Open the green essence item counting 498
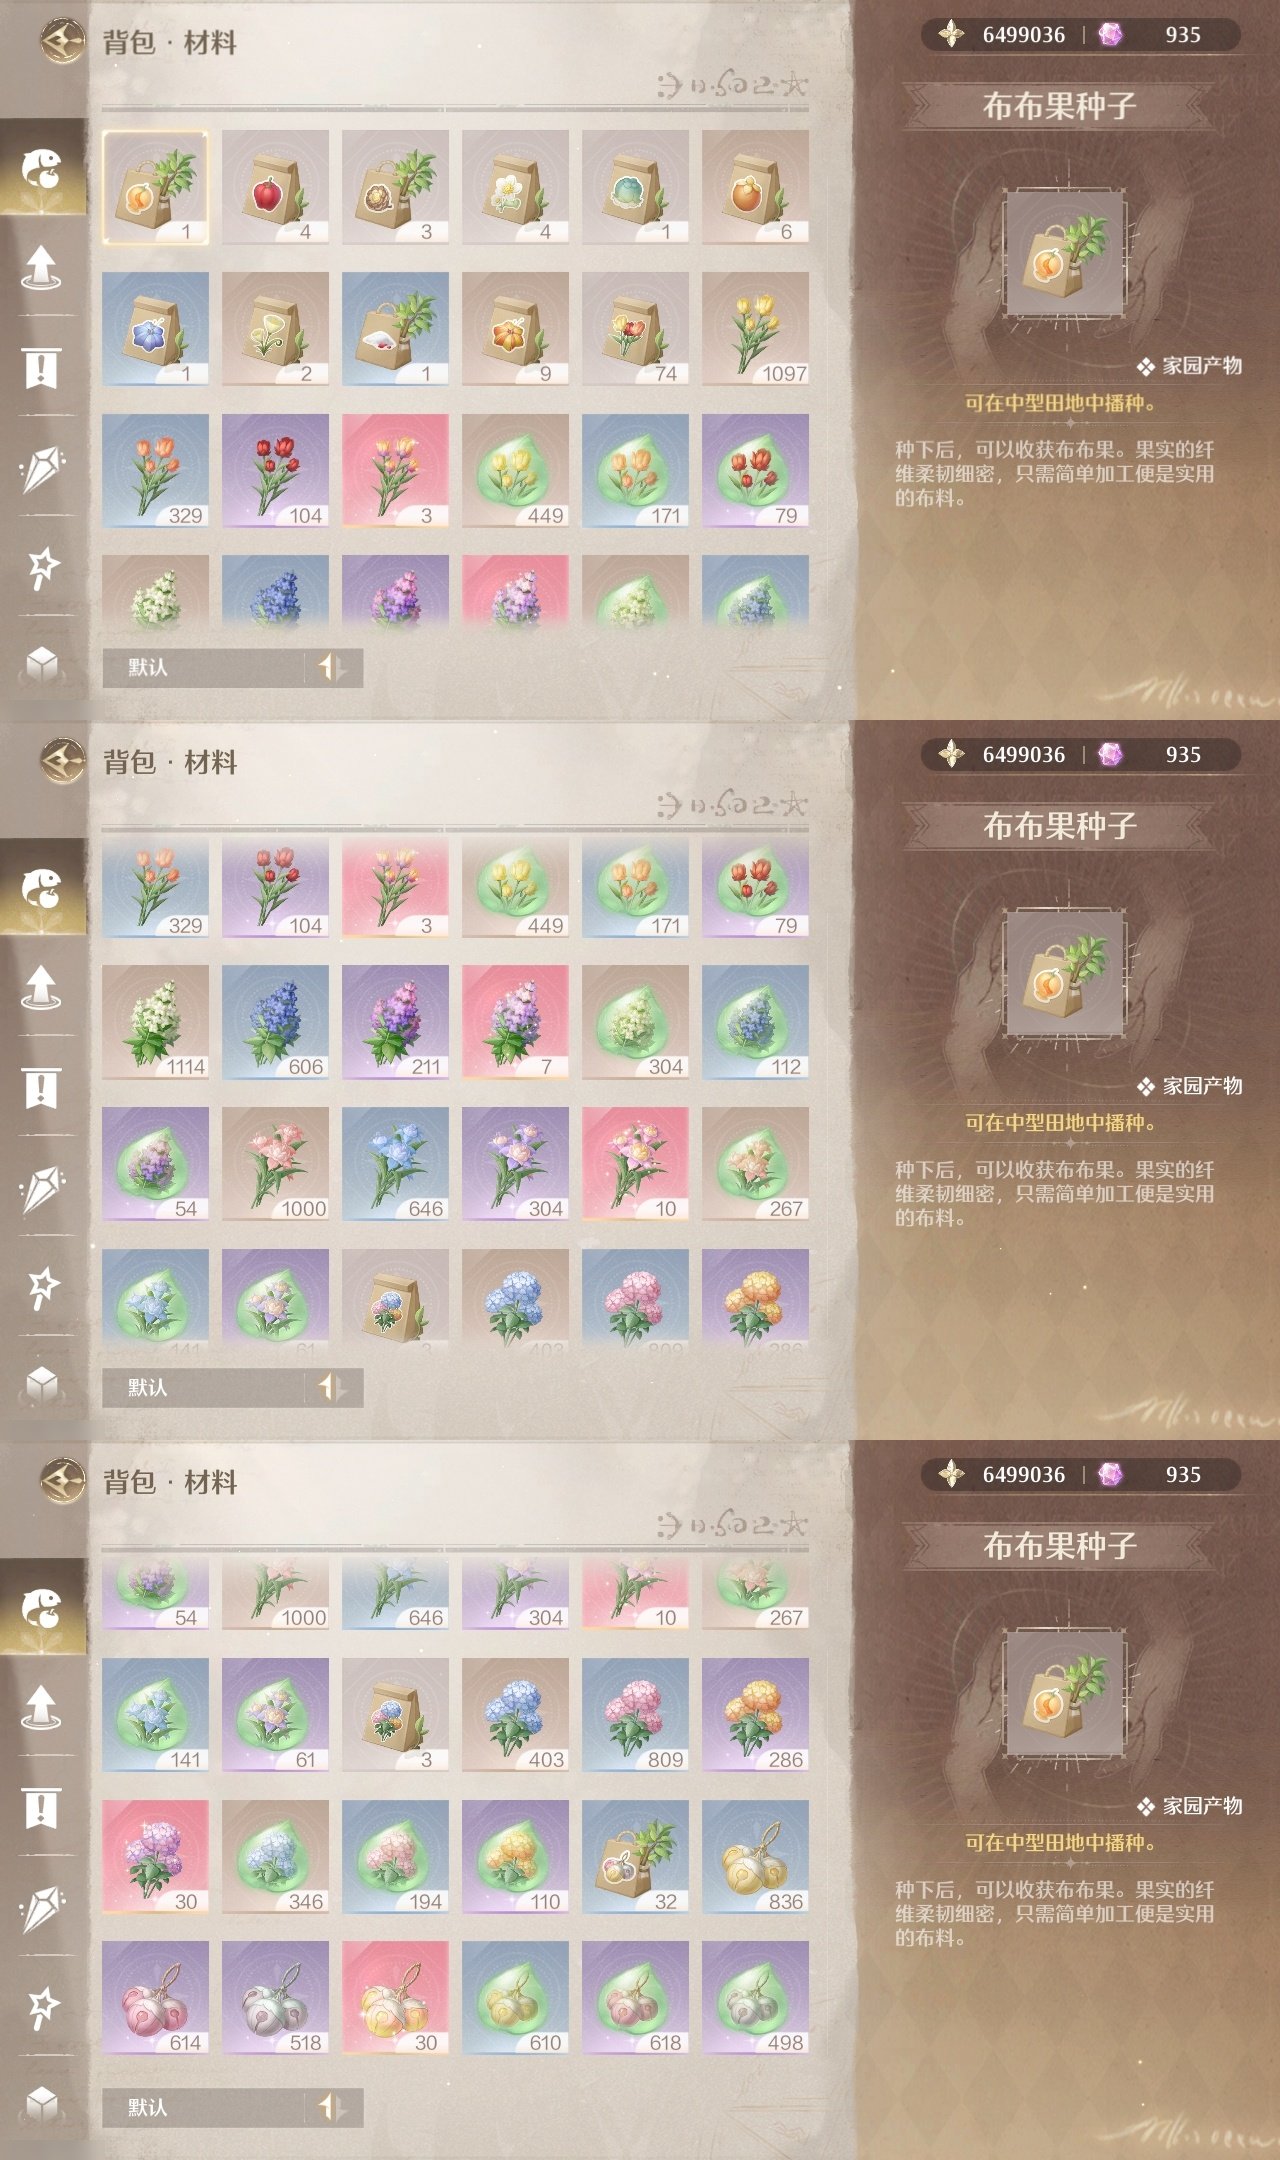The image size is (1280, 2160). [x=755, y=1998]
